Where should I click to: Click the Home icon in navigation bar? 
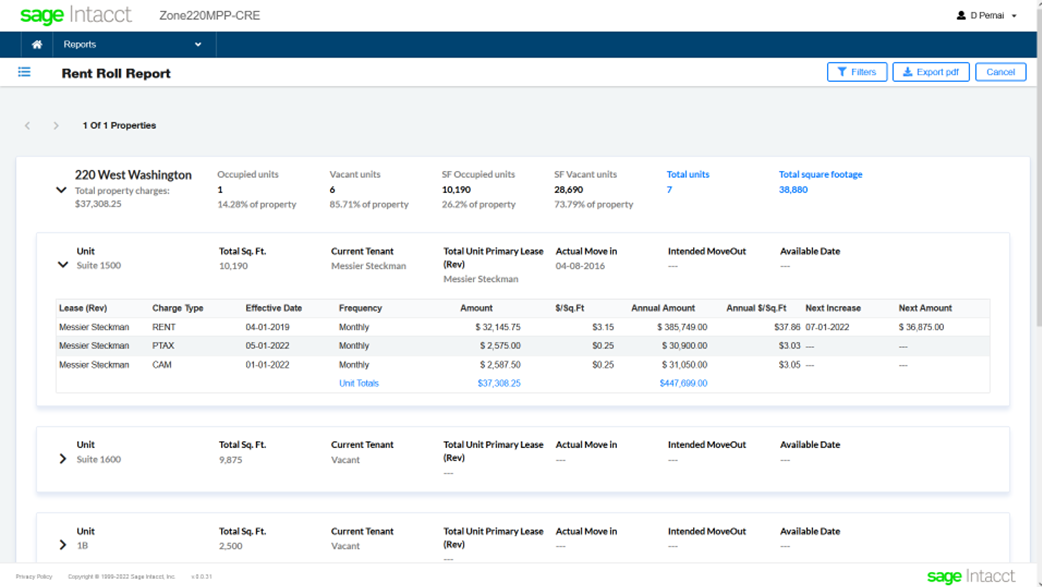coord(37,45)
